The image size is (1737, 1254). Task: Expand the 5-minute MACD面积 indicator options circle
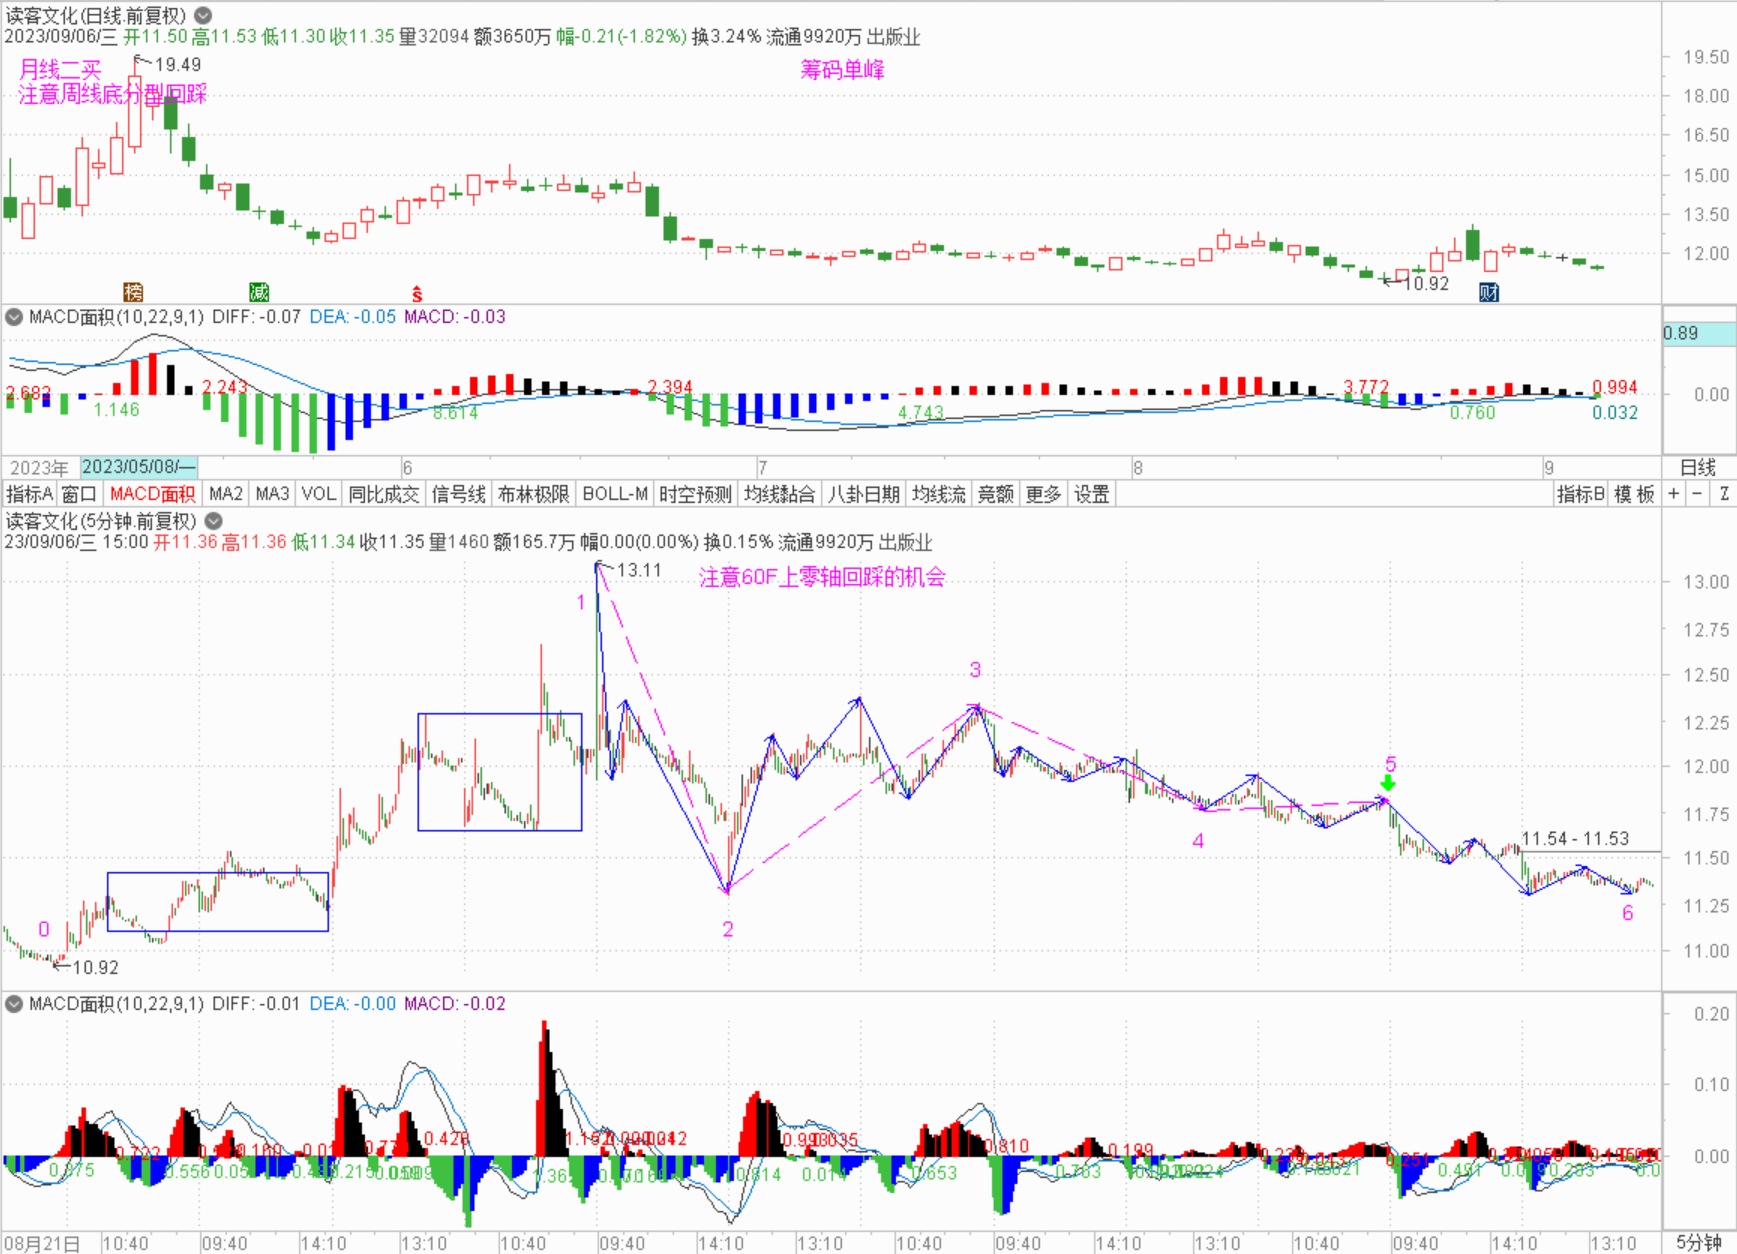tap(14, 1004)
